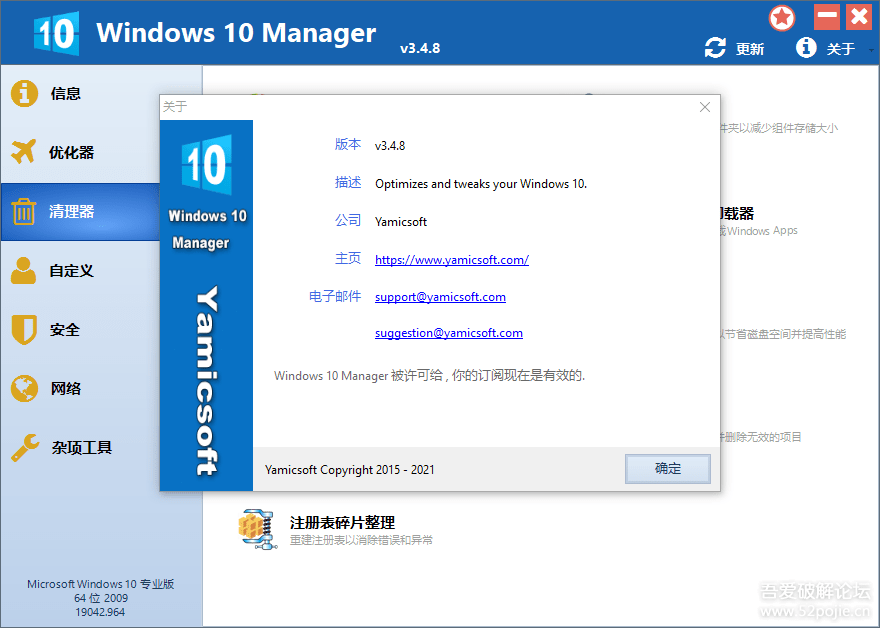
Task: Click the v3.4.8 version text in dialog
Action: click(390, 145)
